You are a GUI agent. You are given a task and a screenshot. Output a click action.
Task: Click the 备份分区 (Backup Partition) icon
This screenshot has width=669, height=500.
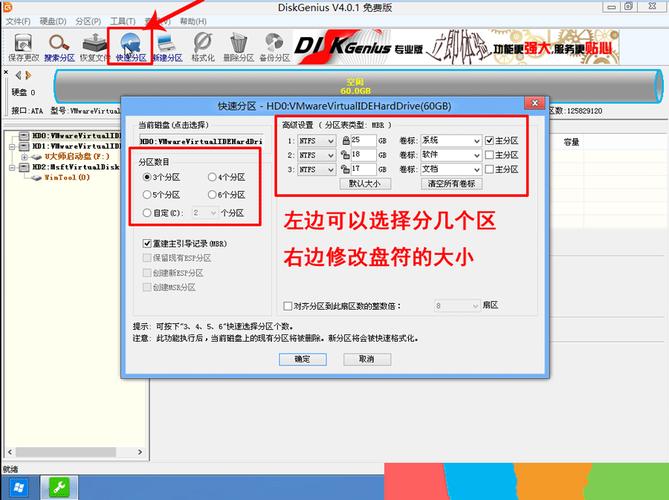pos(274,45)
